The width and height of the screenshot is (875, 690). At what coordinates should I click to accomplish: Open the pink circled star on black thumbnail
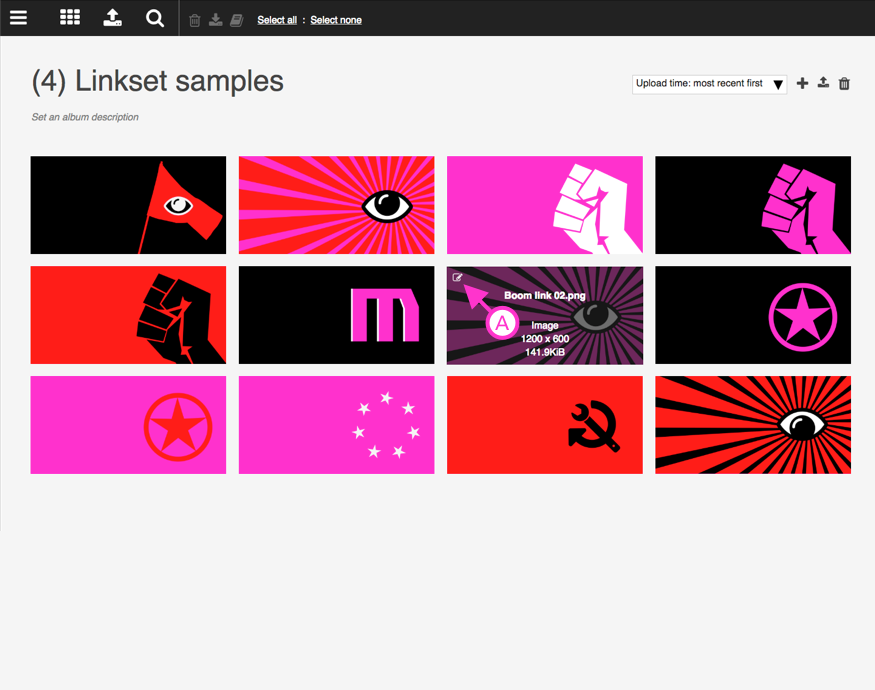[753, 315]
